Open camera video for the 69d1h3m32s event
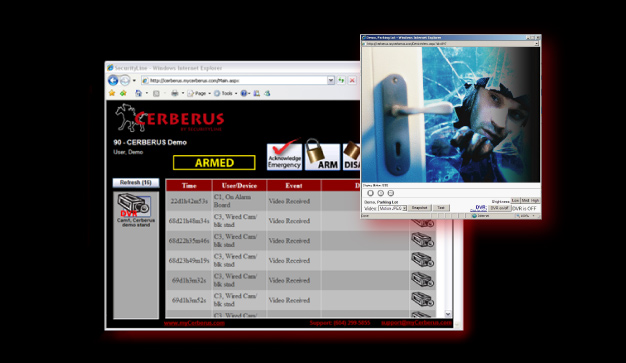 click(422, 280)
